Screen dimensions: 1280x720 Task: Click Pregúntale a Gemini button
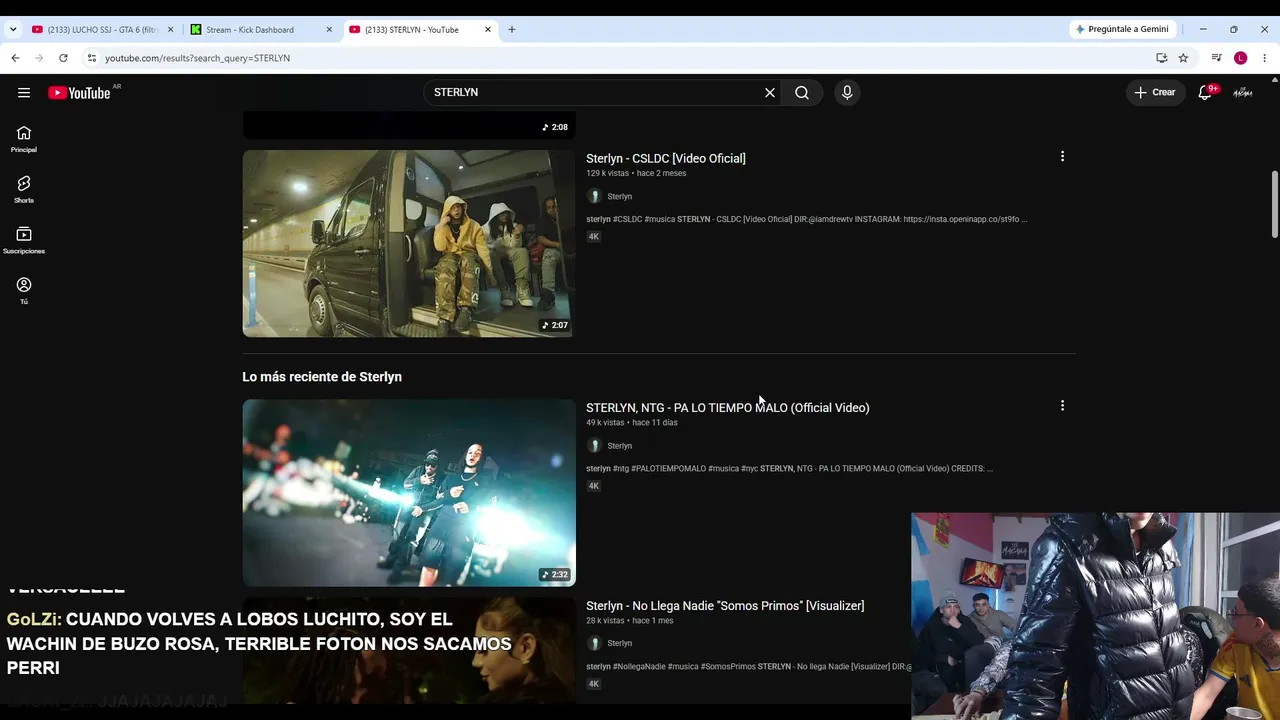pos(1121,29)
